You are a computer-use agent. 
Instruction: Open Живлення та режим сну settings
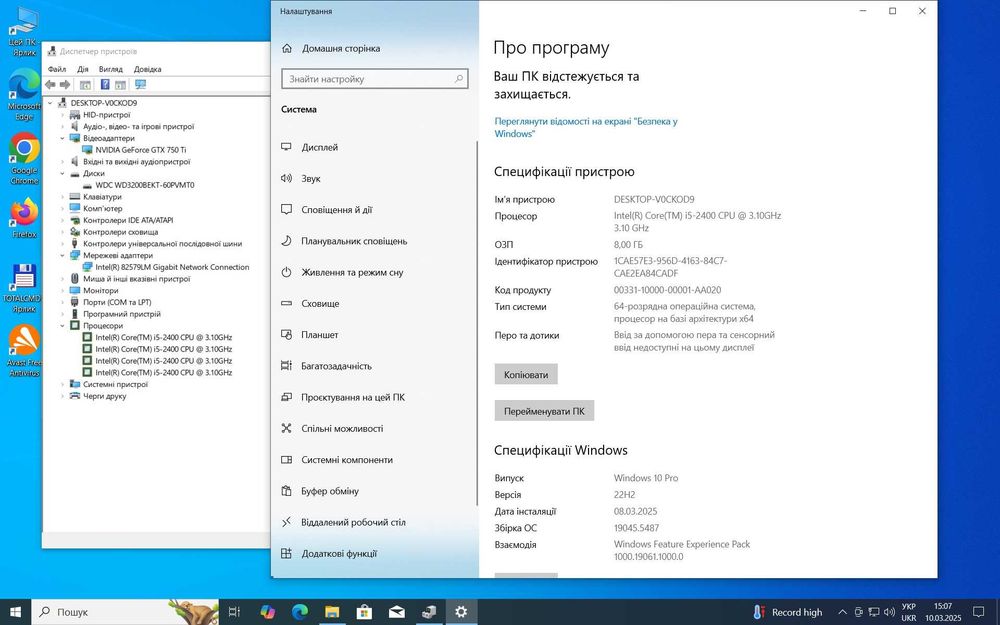point(374,272)
